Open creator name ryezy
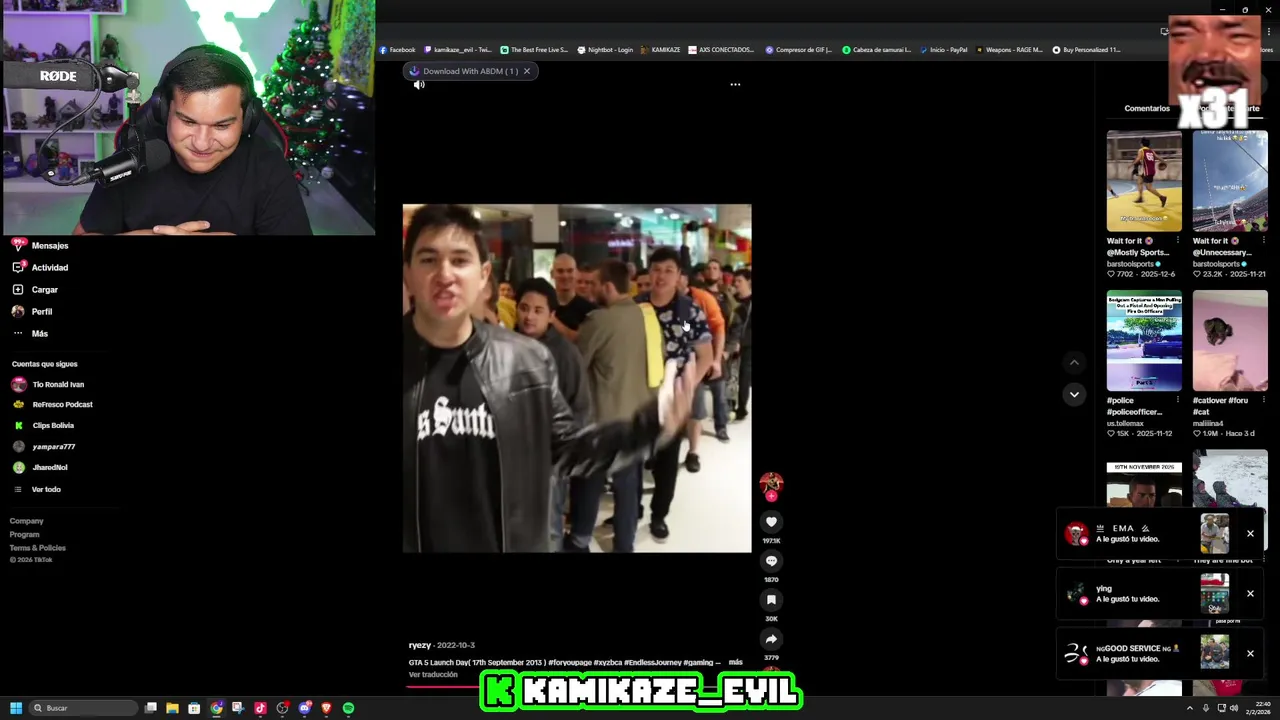The width and height of the screenshot is (1280, 720). (x=419, y=645)
